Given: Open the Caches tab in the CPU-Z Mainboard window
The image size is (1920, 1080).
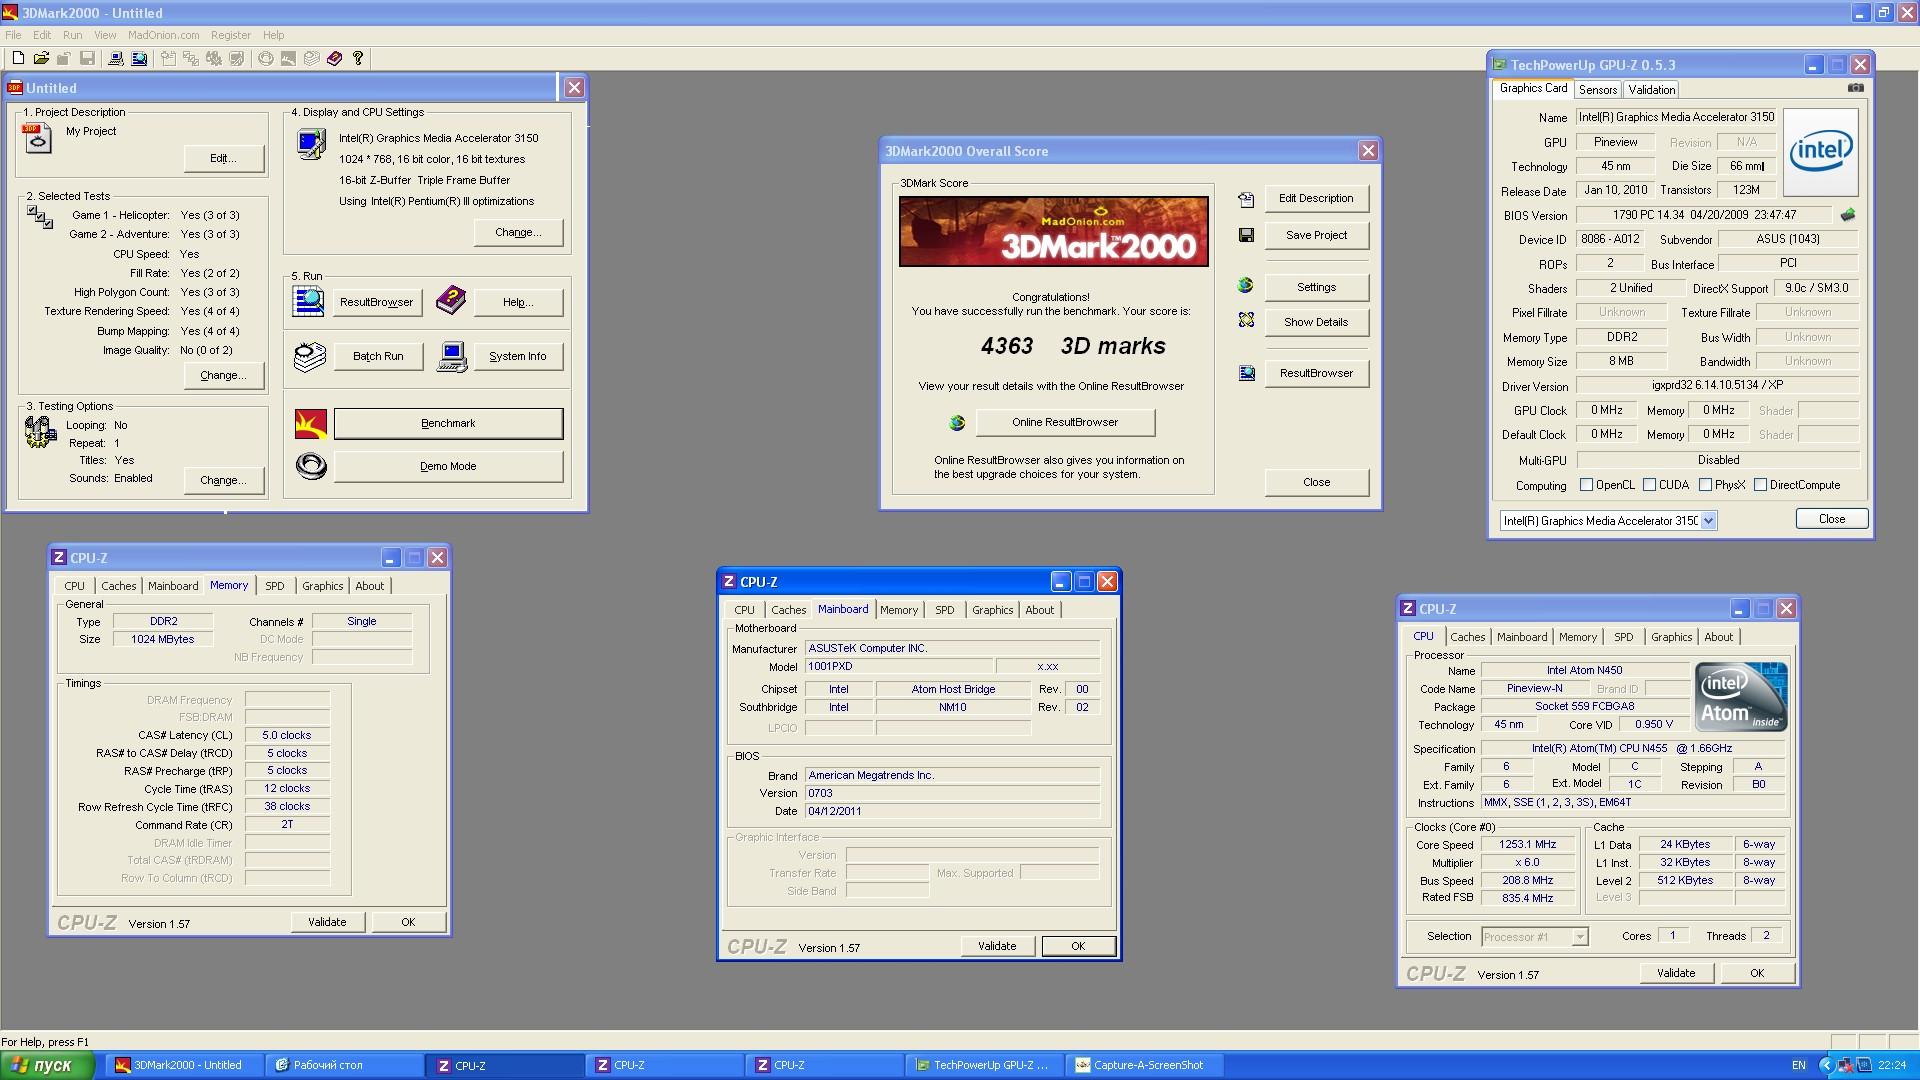Looking at the screenshot, I should click(x=788, y=610).
